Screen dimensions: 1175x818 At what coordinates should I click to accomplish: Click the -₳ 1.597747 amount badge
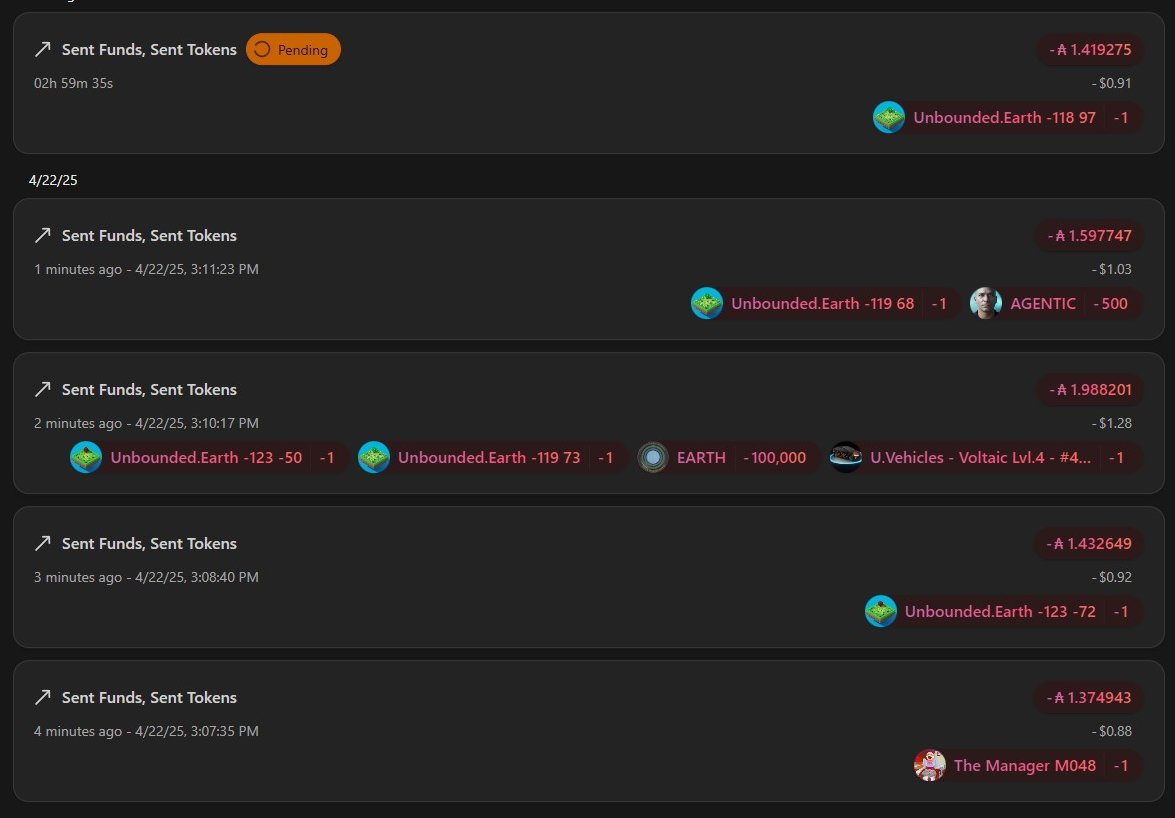(x=1089, y=235)
